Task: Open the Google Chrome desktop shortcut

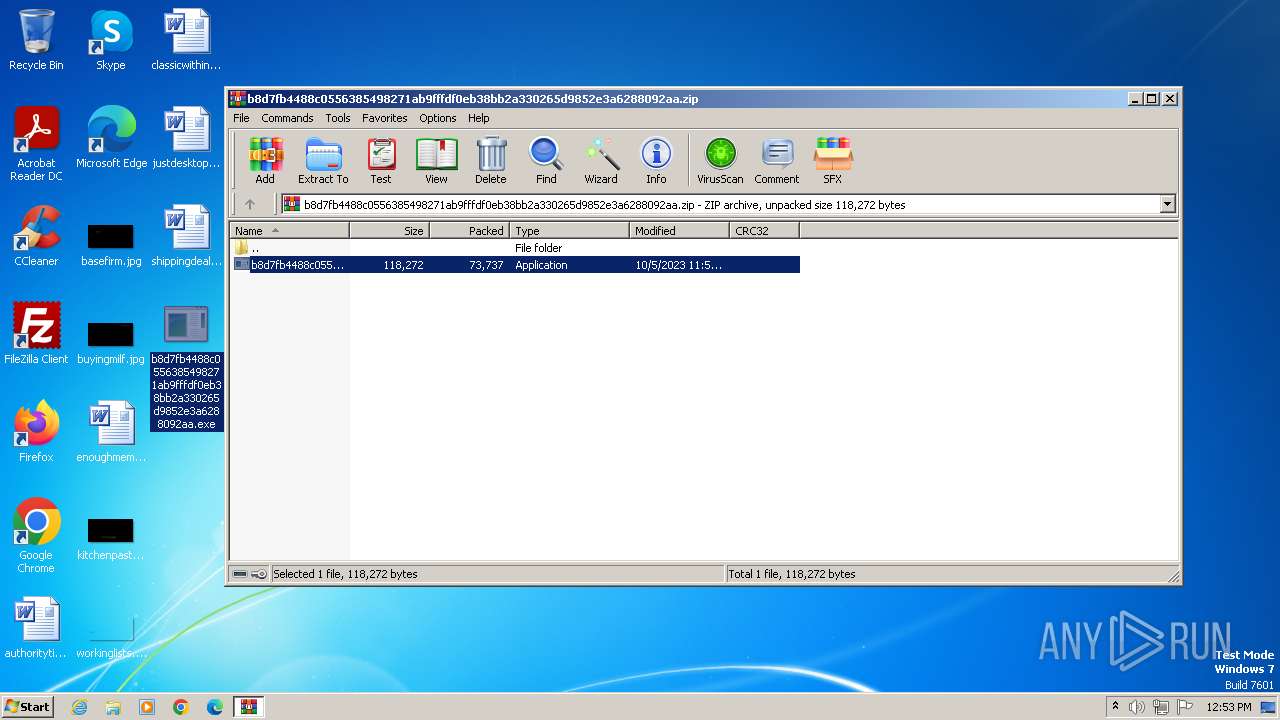Action: point(36,535)
